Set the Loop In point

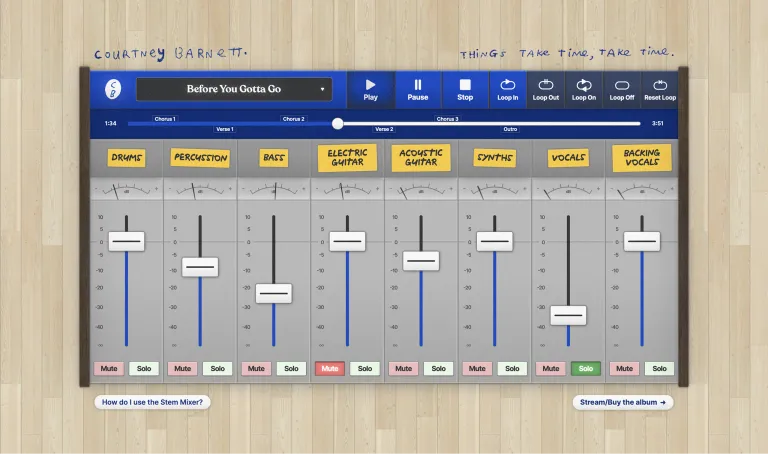tap(507, 90)
